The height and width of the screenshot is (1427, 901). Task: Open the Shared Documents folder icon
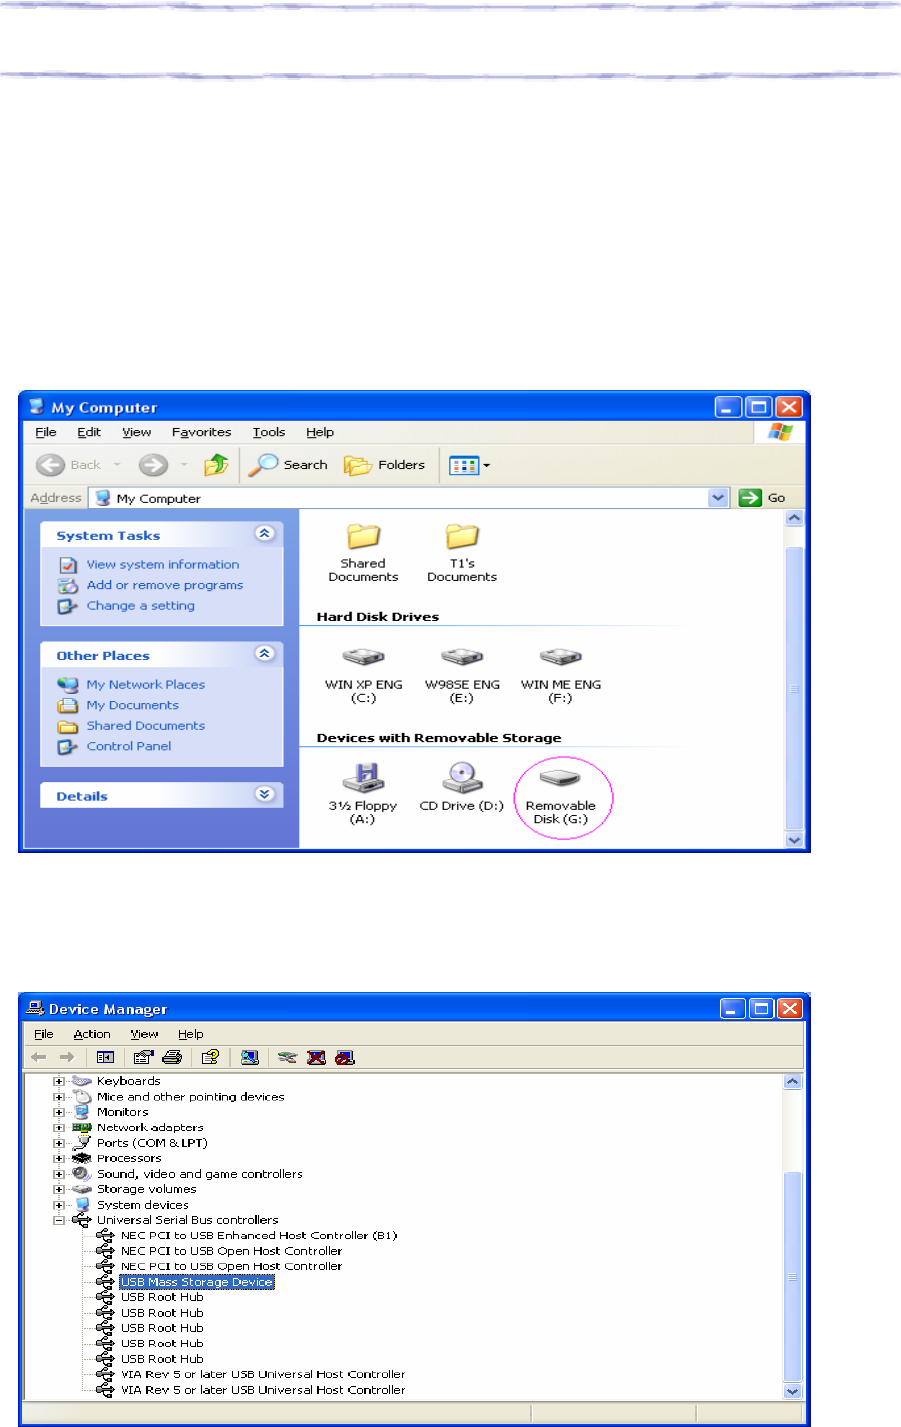(x=363, y=552)
